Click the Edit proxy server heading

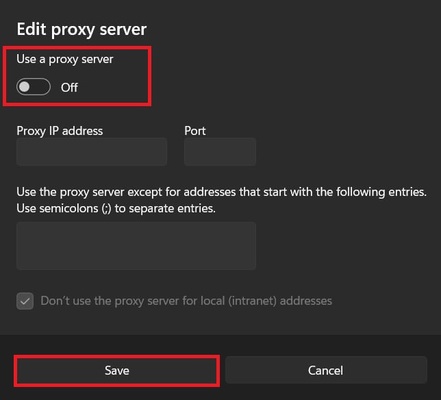click(82, 29)
